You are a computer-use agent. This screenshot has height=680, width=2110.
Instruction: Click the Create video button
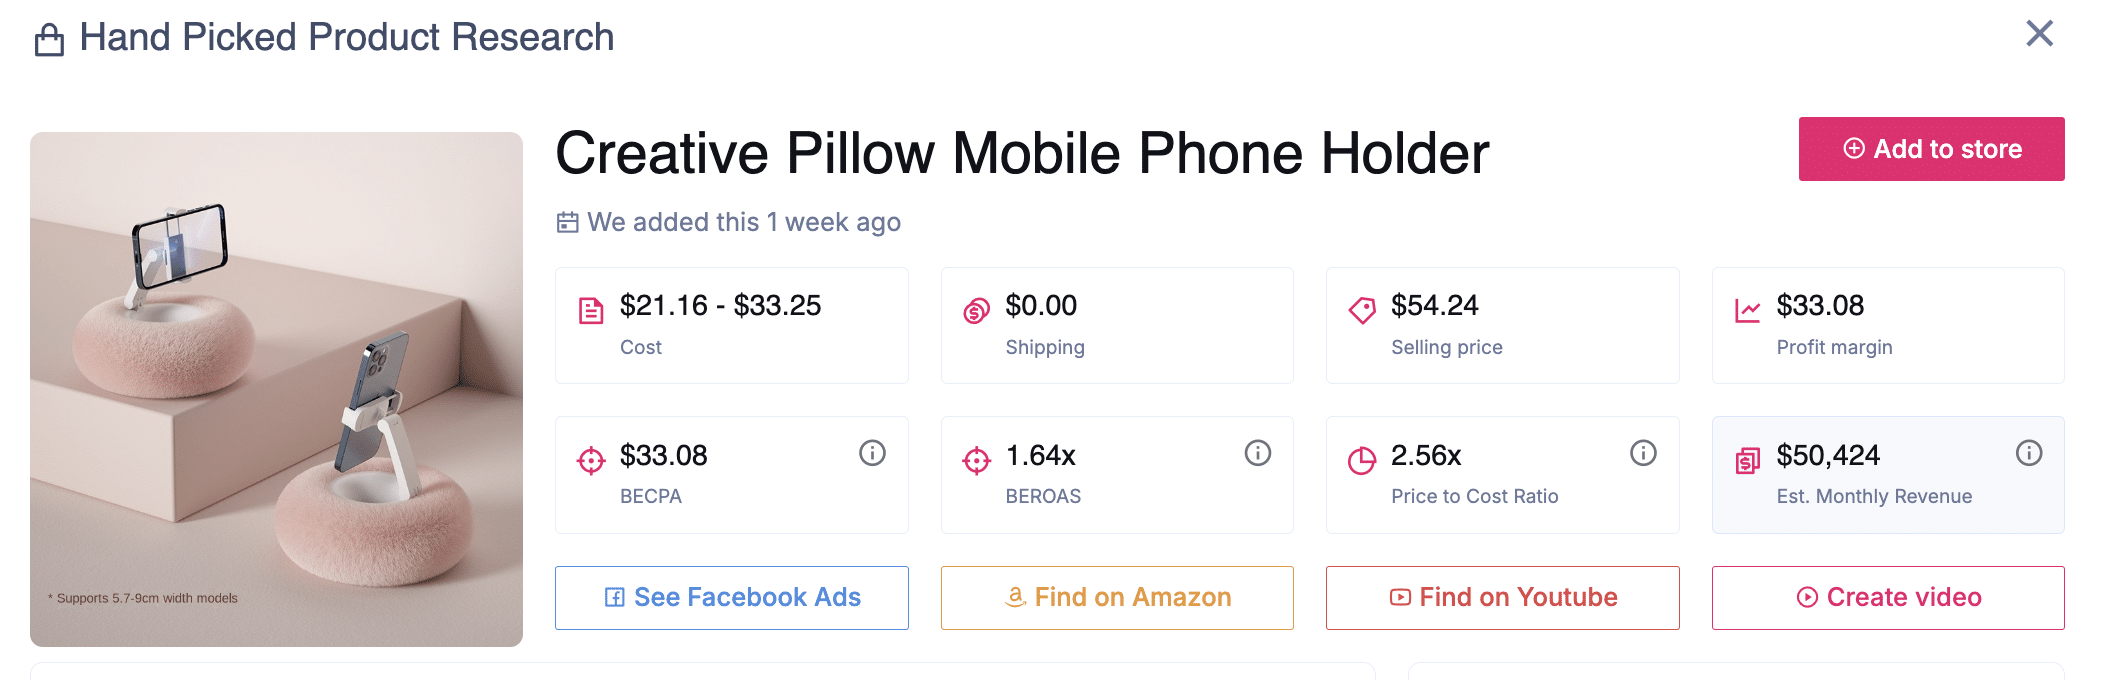(x=1887, y=597)
